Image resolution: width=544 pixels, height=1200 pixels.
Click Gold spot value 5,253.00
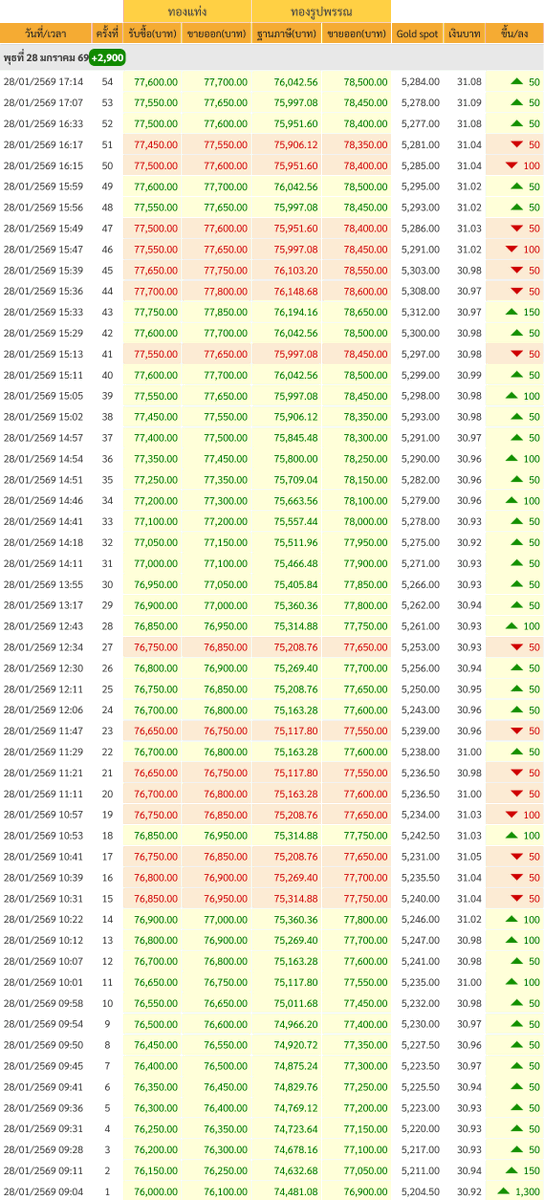[419, 647]
